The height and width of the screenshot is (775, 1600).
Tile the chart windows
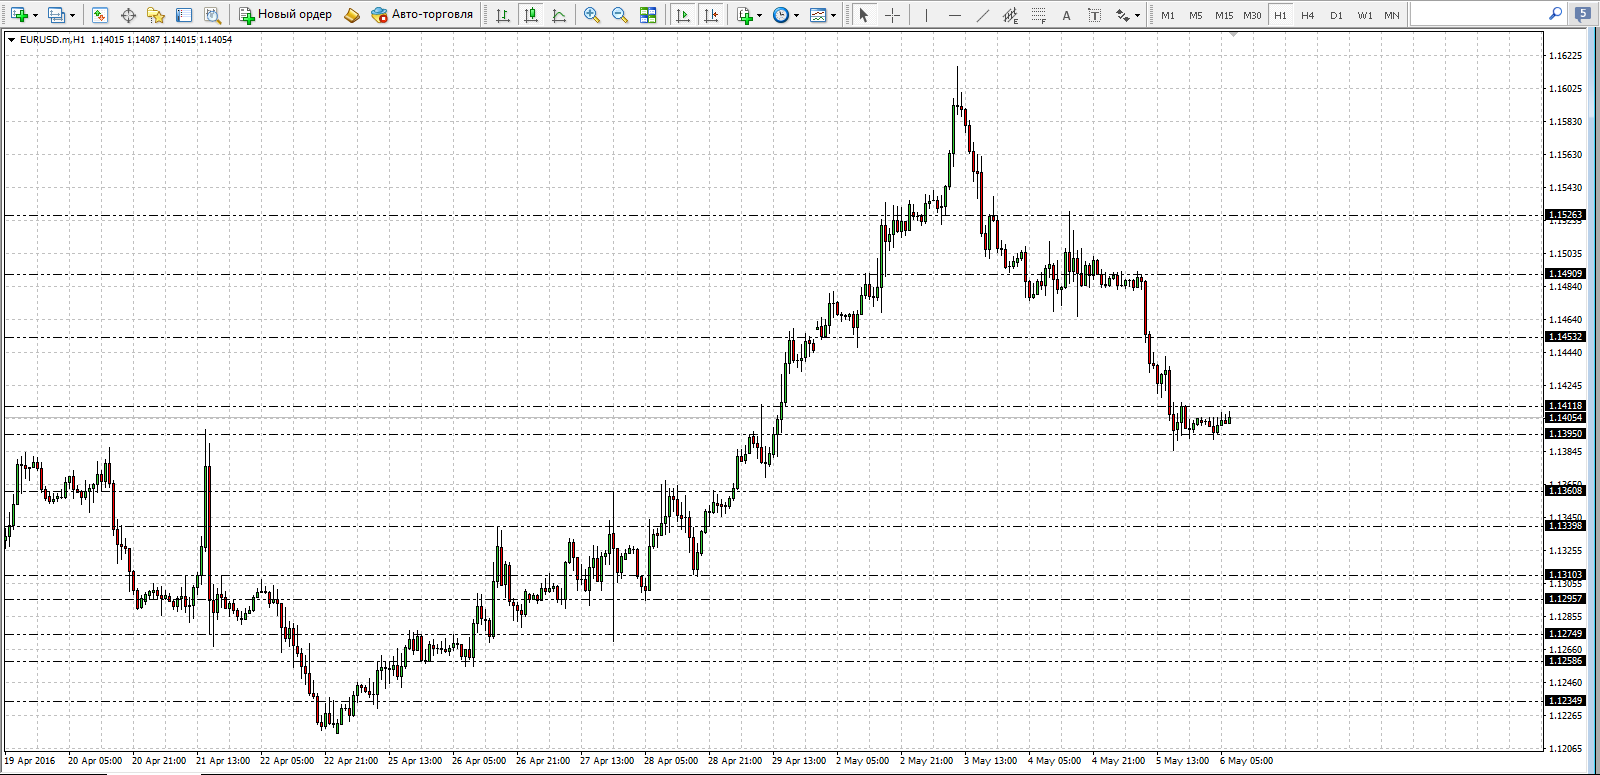coord(648,15)
